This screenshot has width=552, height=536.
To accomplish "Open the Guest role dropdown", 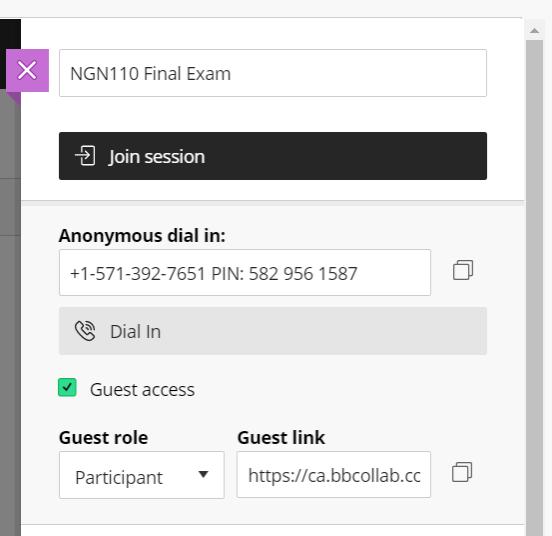I will point(142,475).
